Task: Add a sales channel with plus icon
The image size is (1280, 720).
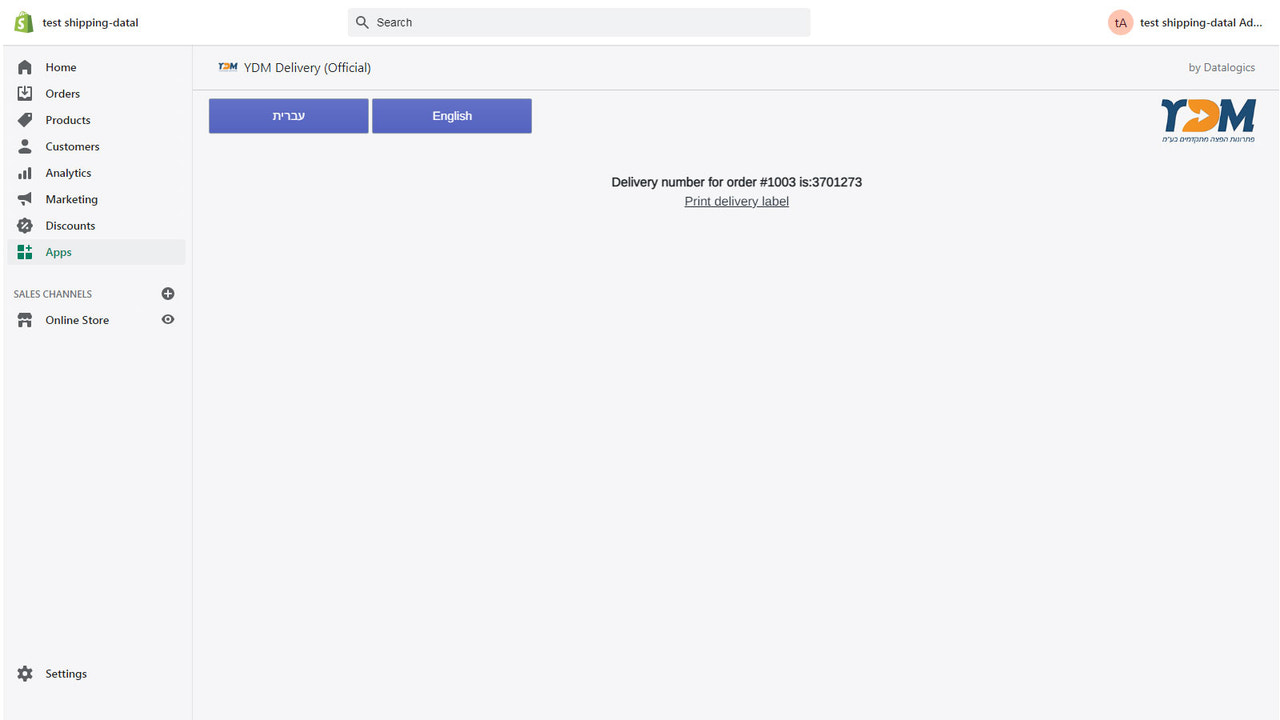Action: click(168, 294)
